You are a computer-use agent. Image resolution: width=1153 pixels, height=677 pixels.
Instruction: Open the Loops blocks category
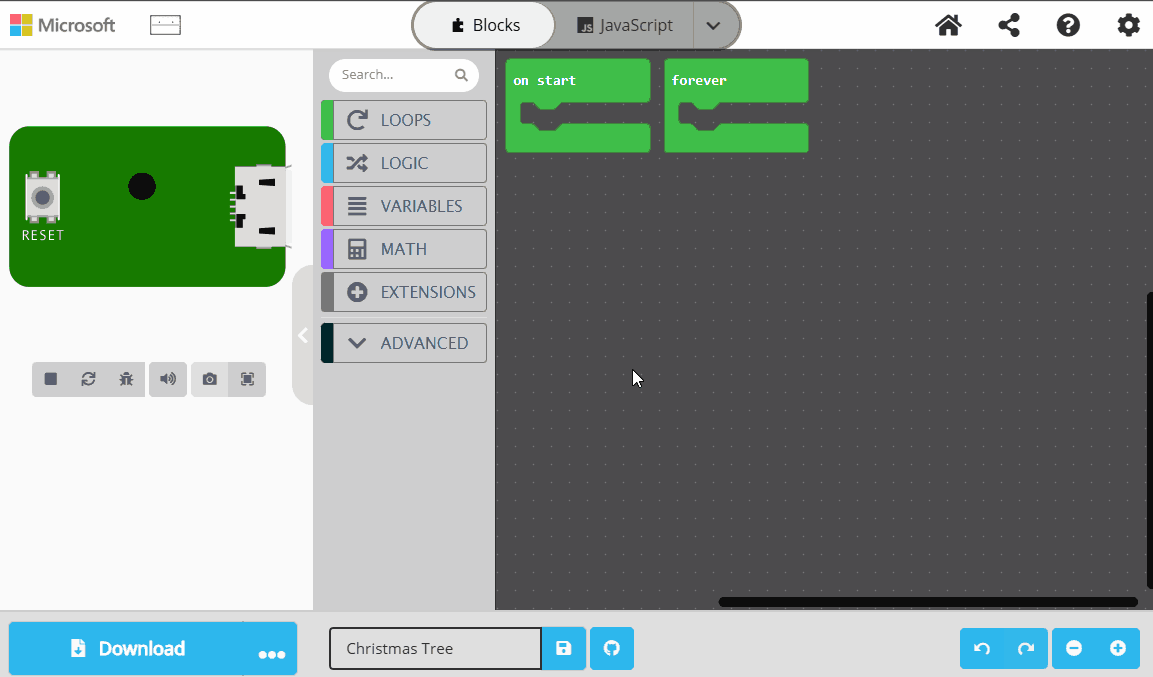404,120
